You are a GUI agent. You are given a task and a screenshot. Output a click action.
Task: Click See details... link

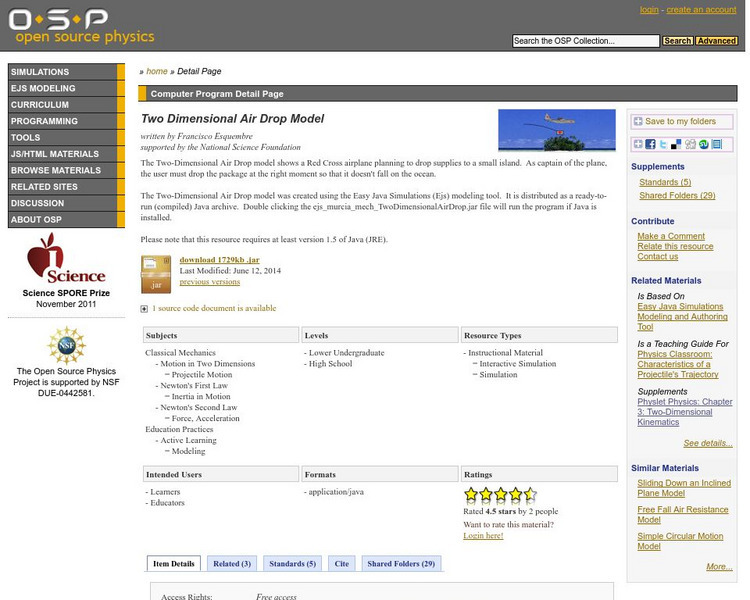(x=707, y=444)
